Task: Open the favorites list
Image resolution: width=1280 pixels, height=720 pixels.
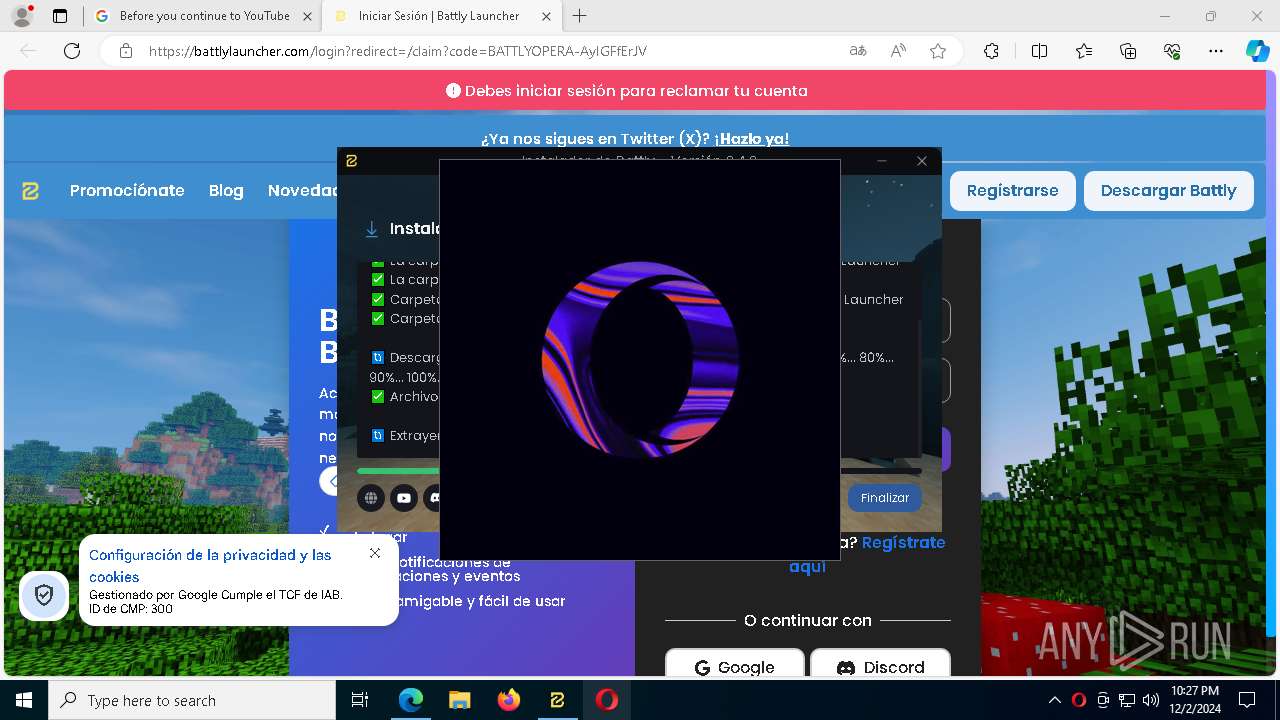Action: tap(1084, 51)
